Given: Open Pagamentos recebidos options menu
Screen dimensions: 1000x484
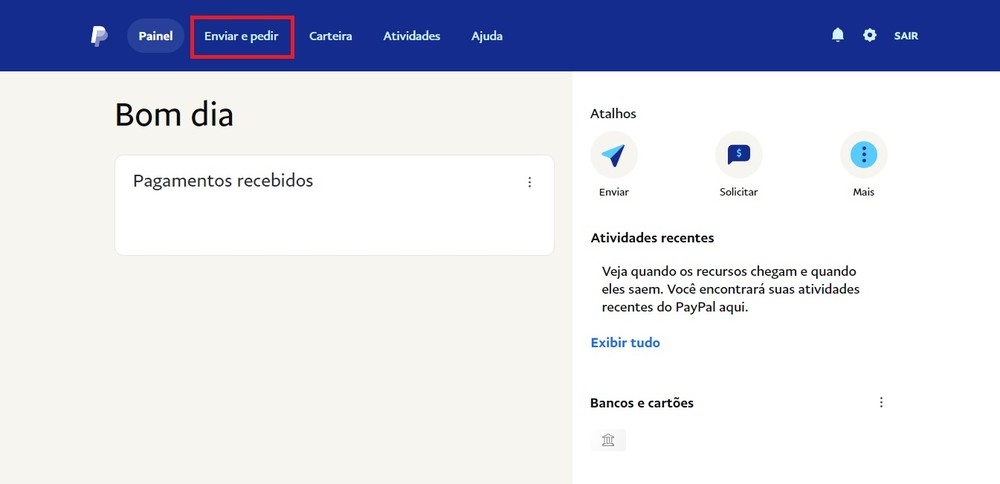Looking at the screenshot, I should tap(529, 182).
